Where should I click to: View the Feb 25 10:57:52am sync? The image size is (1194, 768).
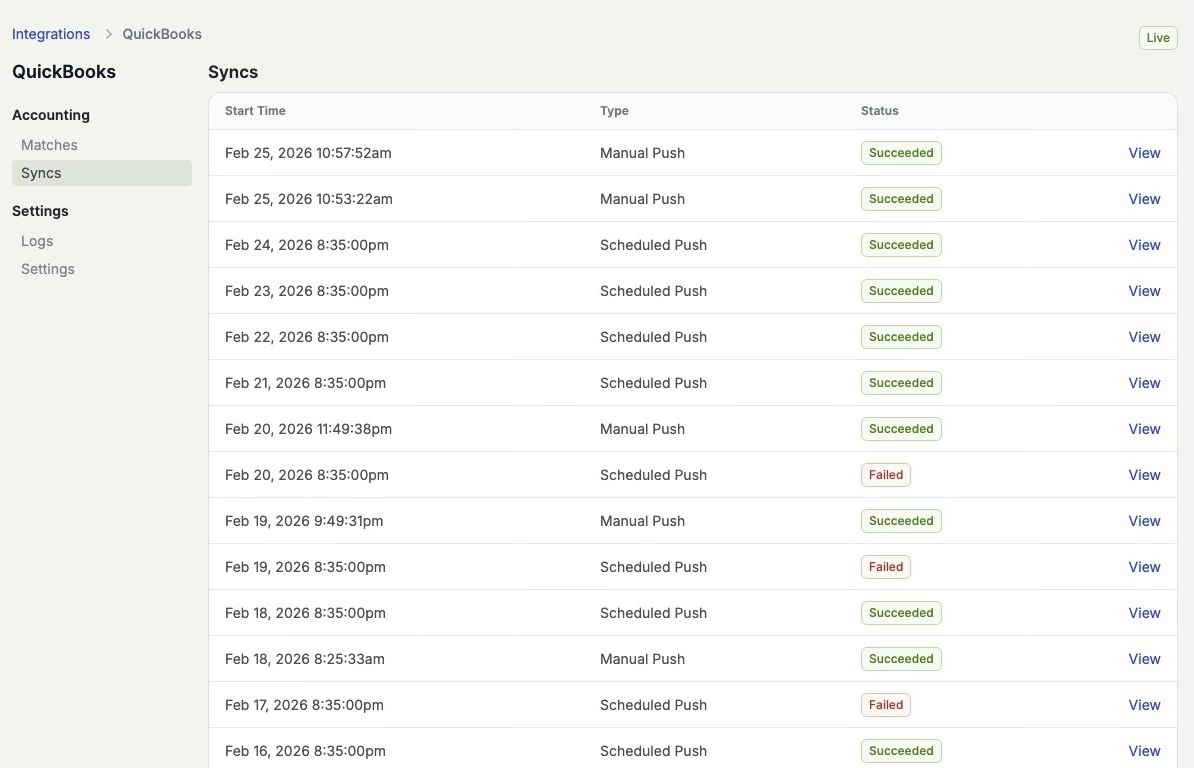pos(1144,153)
